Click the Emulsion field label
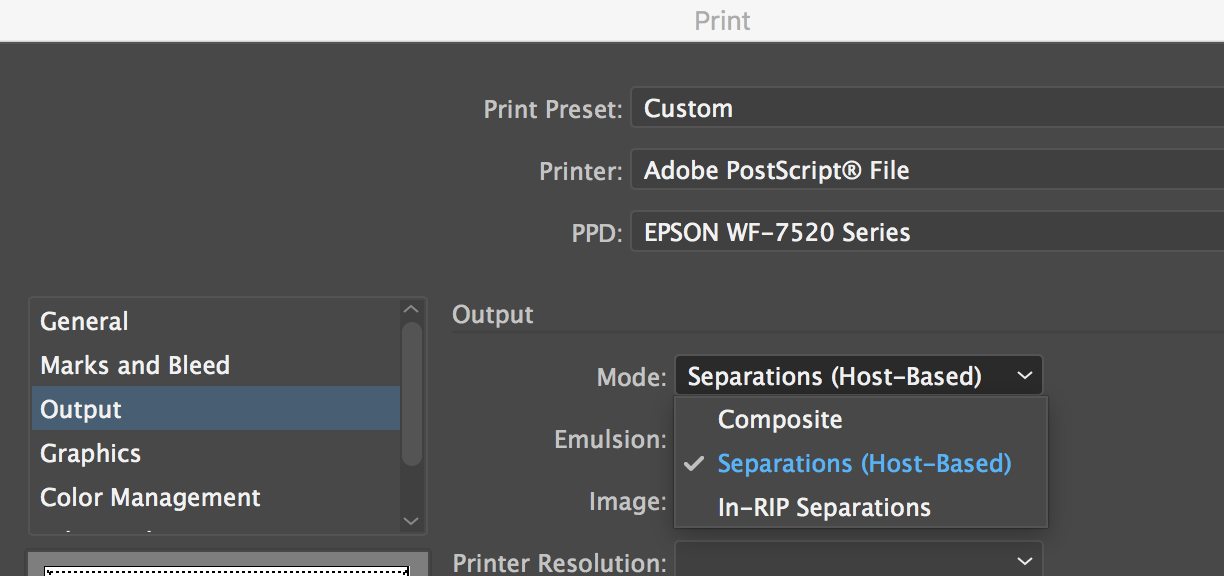The width and height of the screenshot is (1224, 576). 610,439
